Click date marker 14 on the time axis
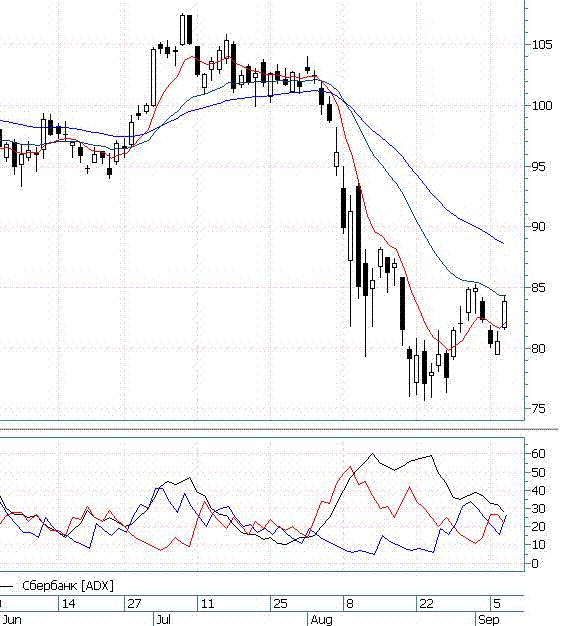This screenshot has height=626, width=561. pyautogui.click(x=68, y=603)
